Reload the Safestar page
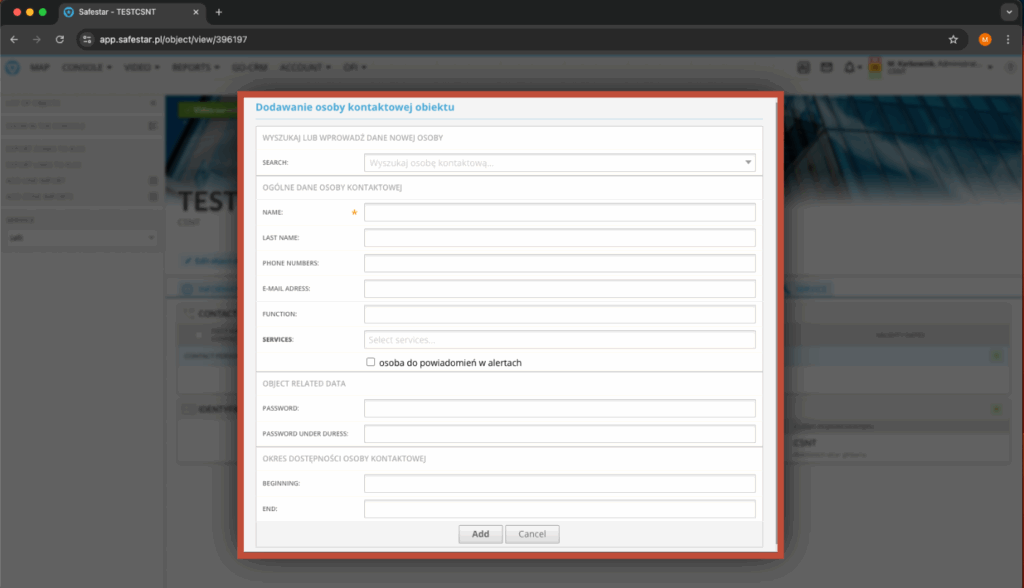Image resolution: width=1024 pixels, height=588 pixels. (60, 39)
